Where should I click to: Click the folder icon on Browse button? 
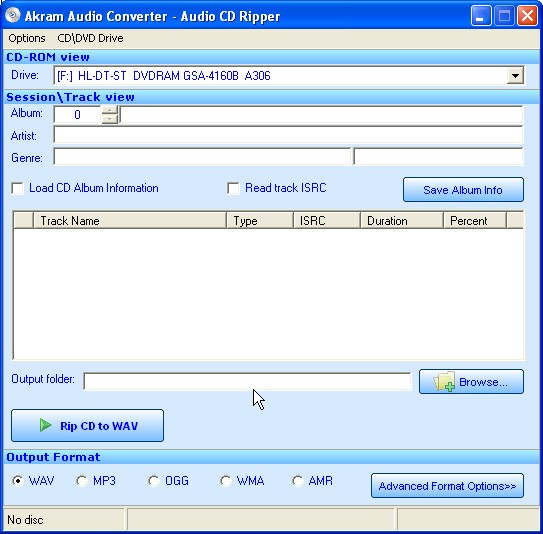tap(444, 382)
